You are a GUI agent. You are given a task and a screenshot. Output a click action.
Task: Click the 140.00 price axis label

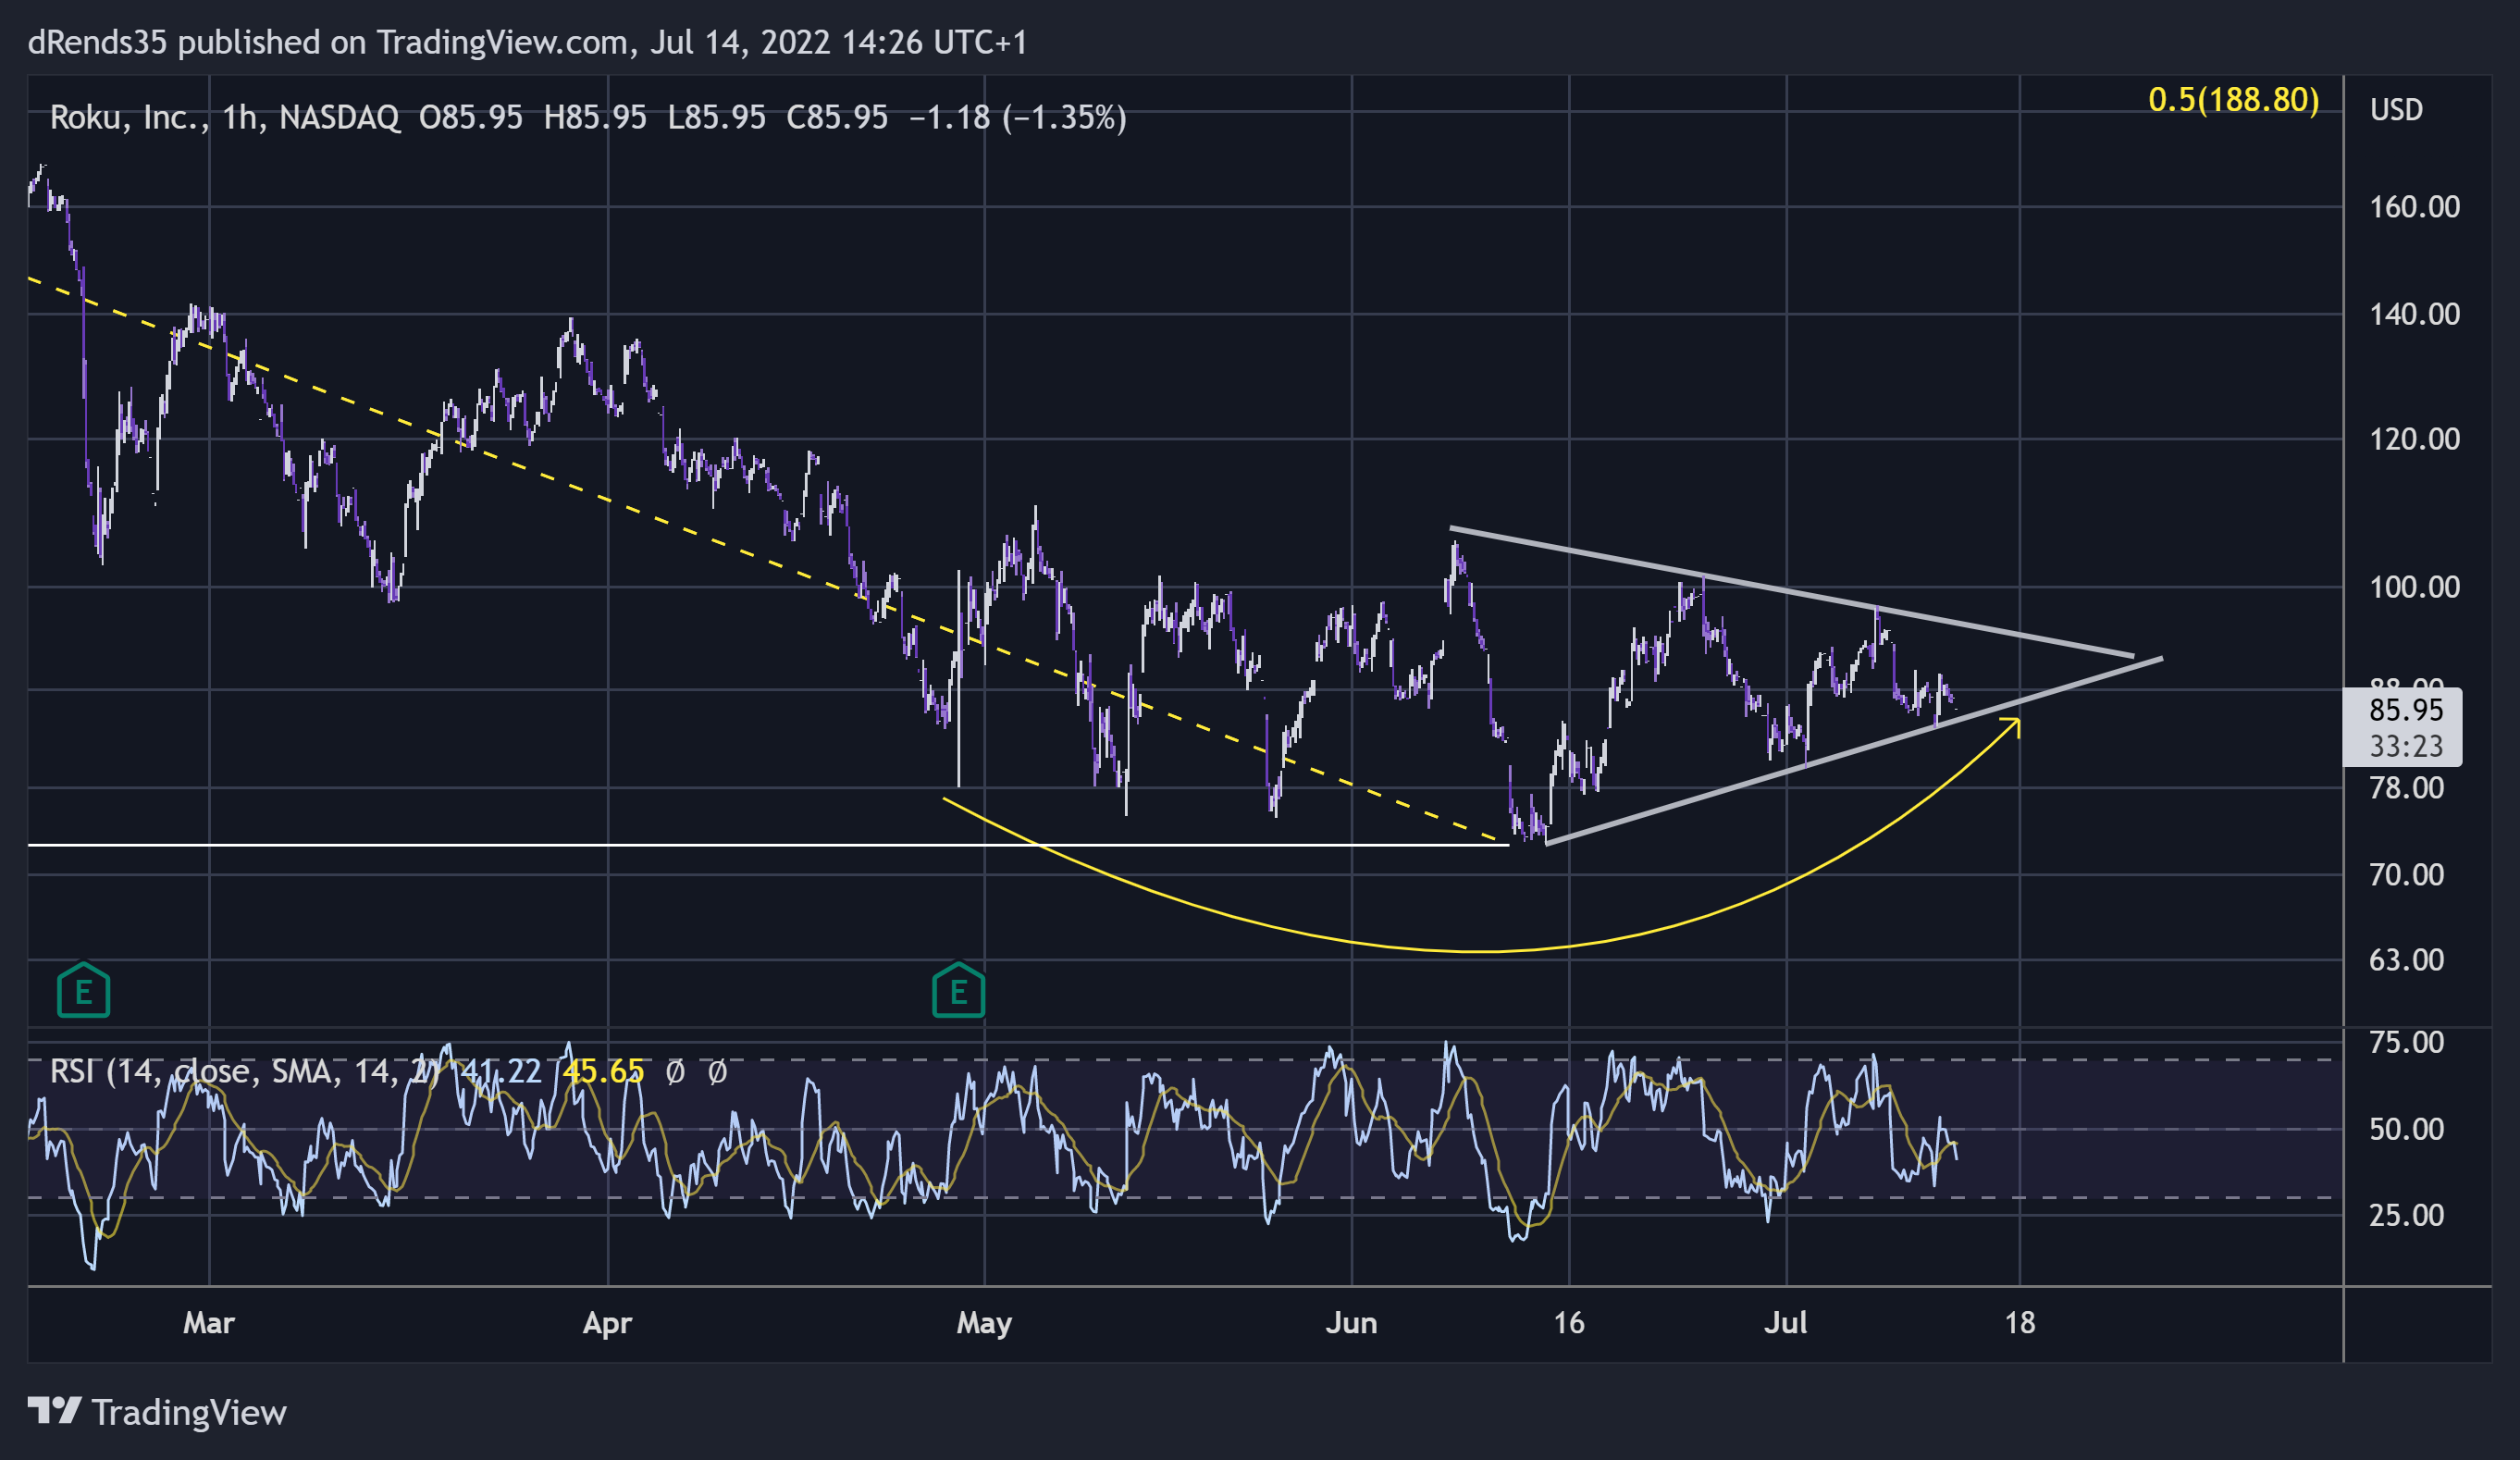[2414, 314]
